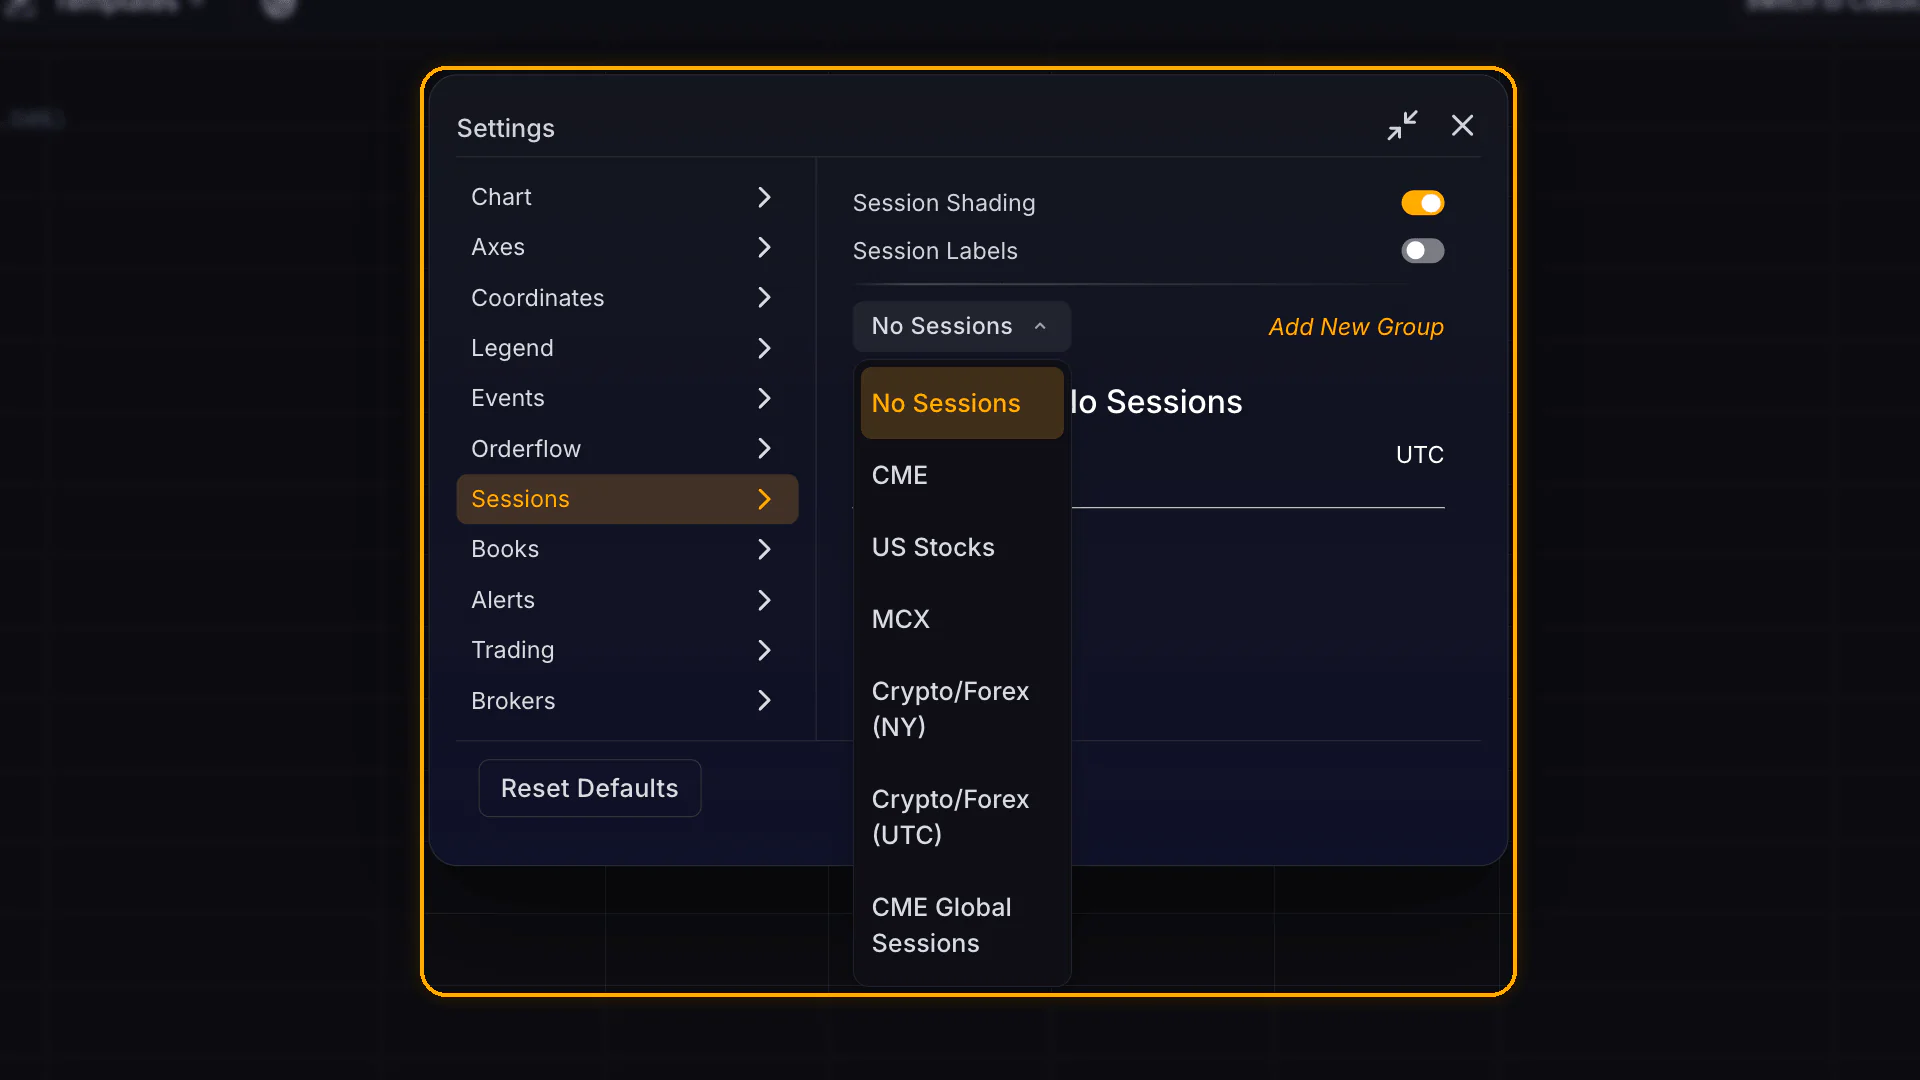Click the chevron arrow beside Chart
The height and width of the screenshot is (1080, 1920).
[x=764, y=197]
